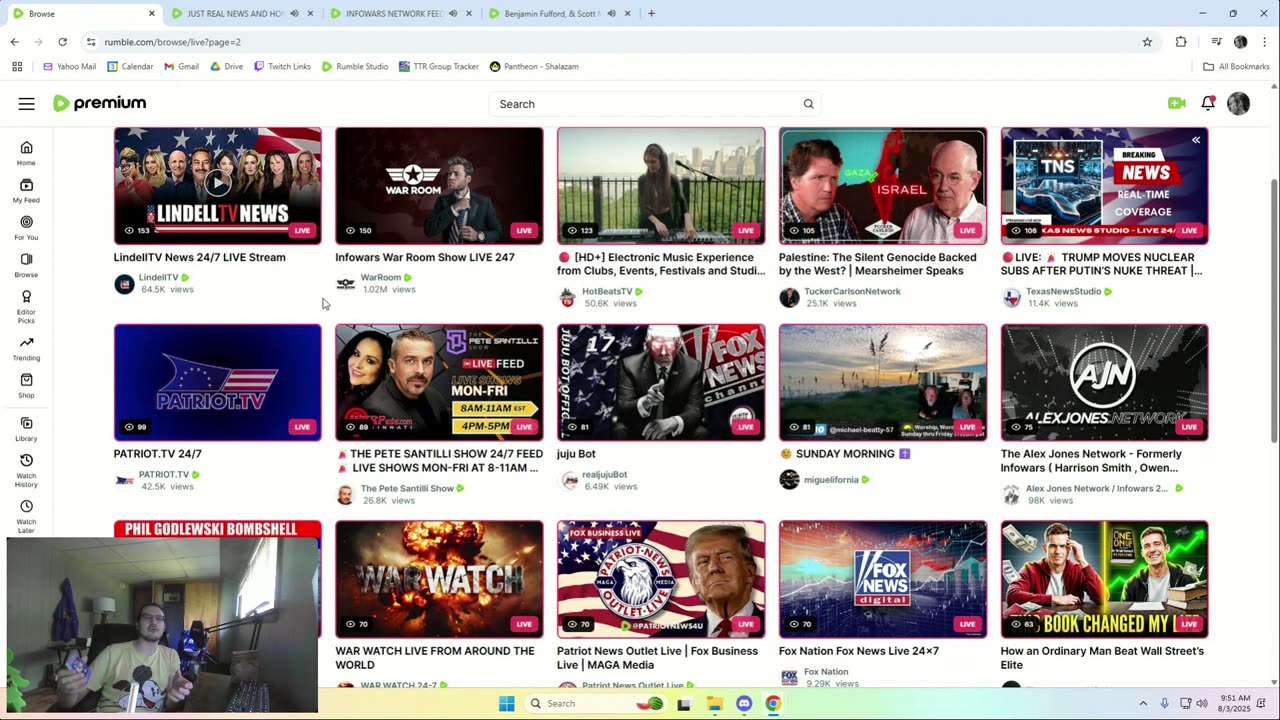Open Chrome from the taskbar
Image resolution: width=1280 pixels, height=720 pixels.
point(773,704)
